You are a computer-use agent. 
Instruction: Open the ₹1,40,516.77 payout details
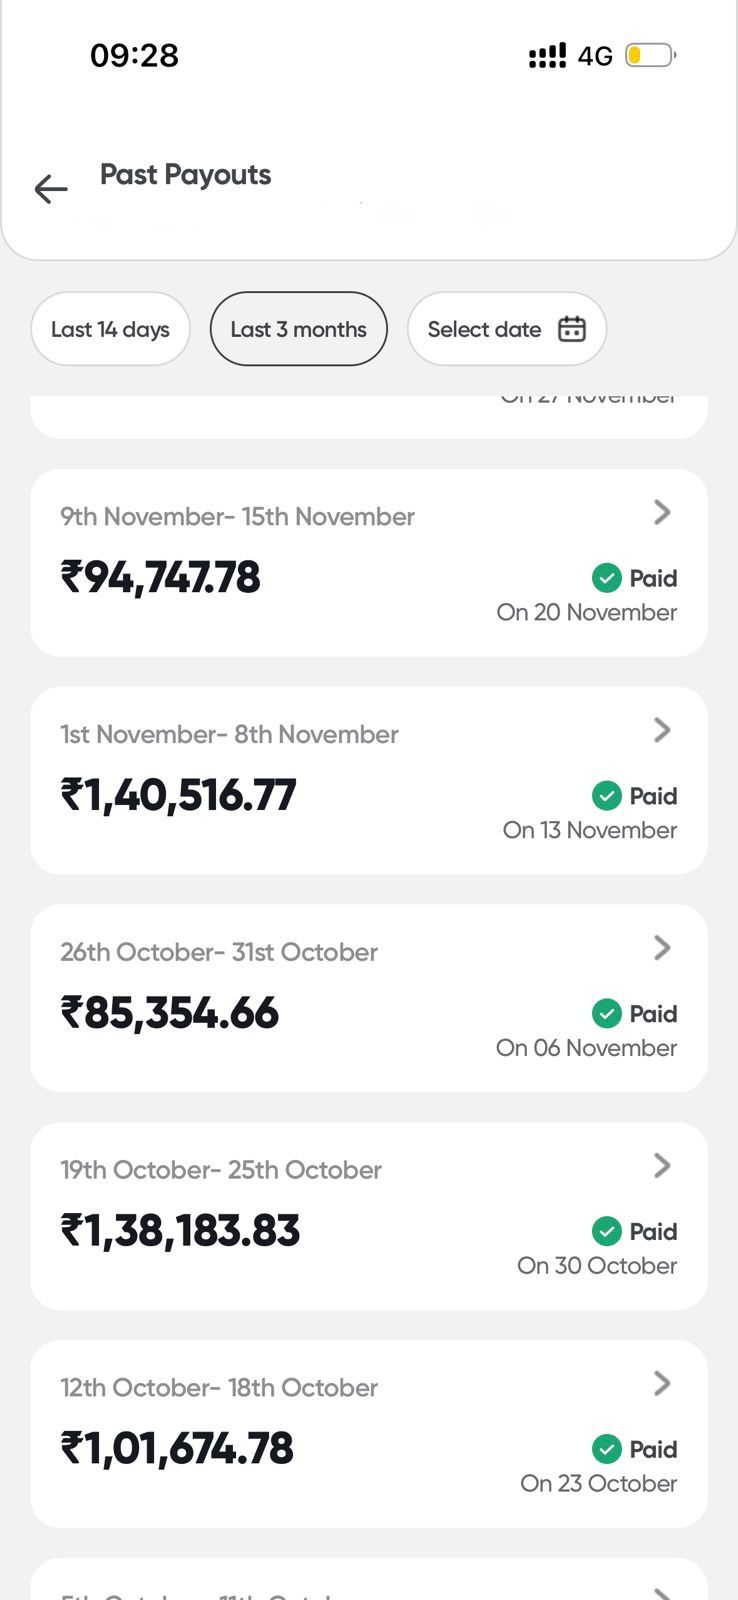point(179,796)
